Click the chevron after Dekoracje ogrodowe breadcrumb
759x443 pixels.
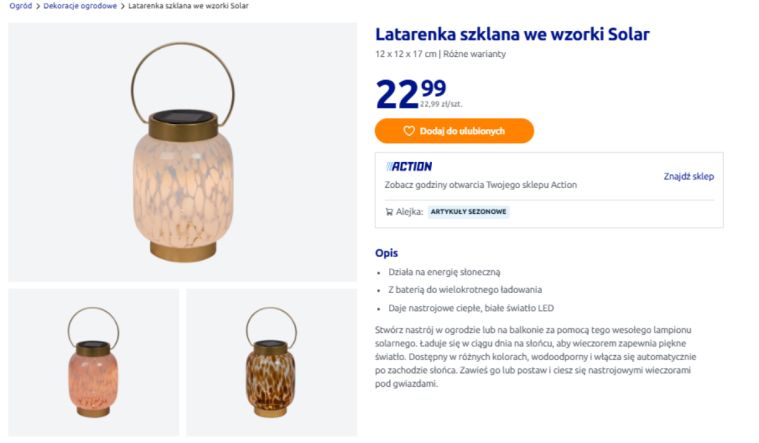123,6
